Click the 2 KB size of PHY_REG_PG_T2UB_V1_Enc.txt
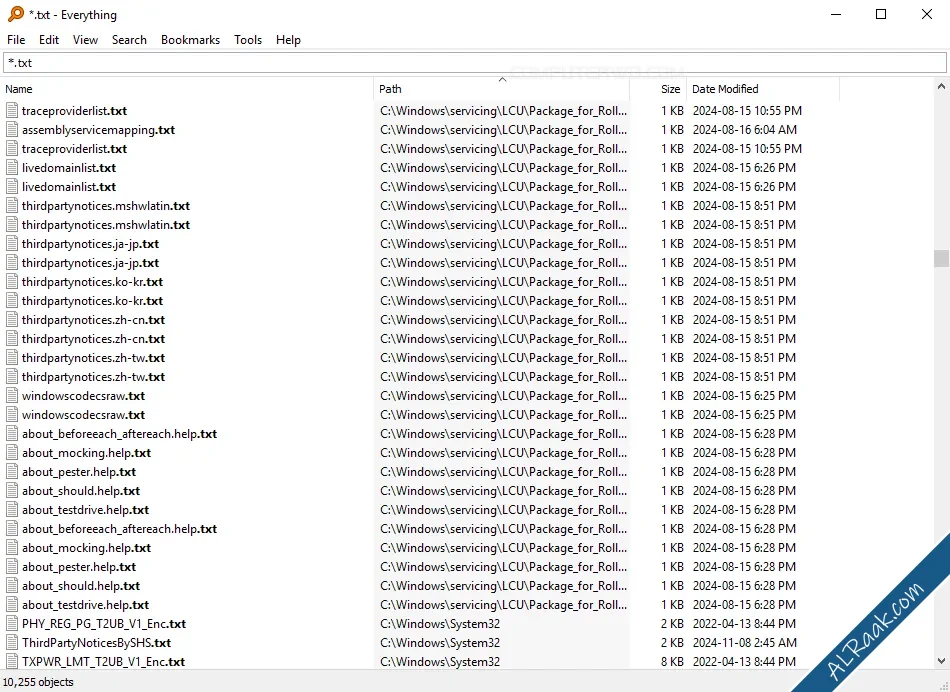The height and width of the screenshot is (692, 950). (x=672, y=624)
